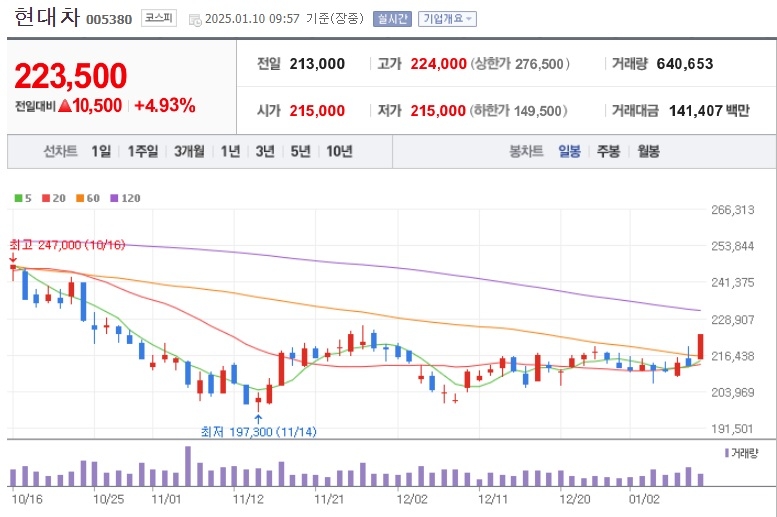Show the 3년 line chart

point(265,151)
